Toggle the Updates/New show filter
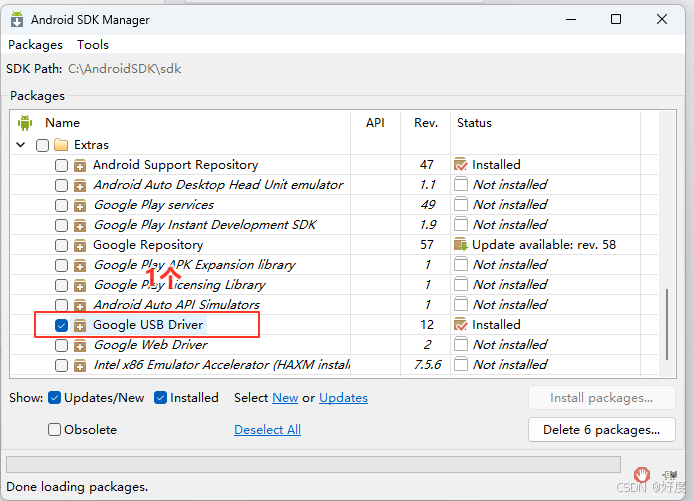 54,398
